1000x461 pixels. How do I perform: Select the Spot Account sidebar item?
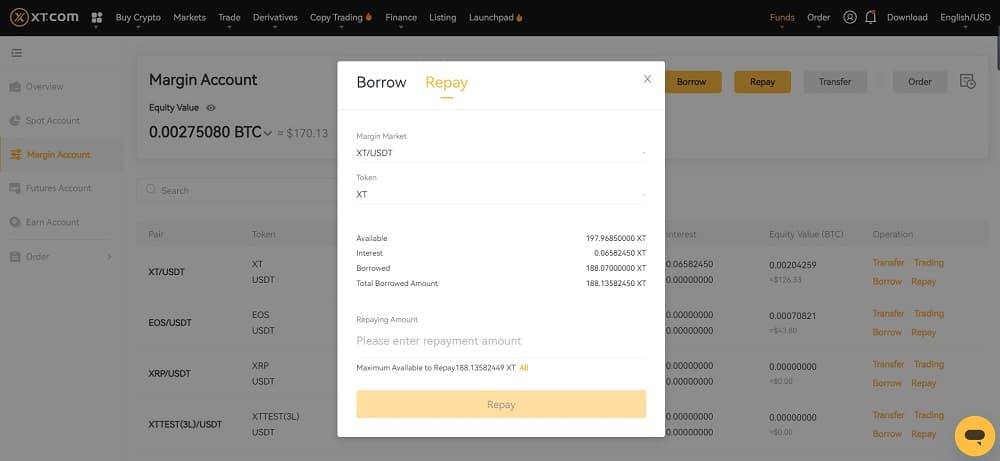click(62, 121)
